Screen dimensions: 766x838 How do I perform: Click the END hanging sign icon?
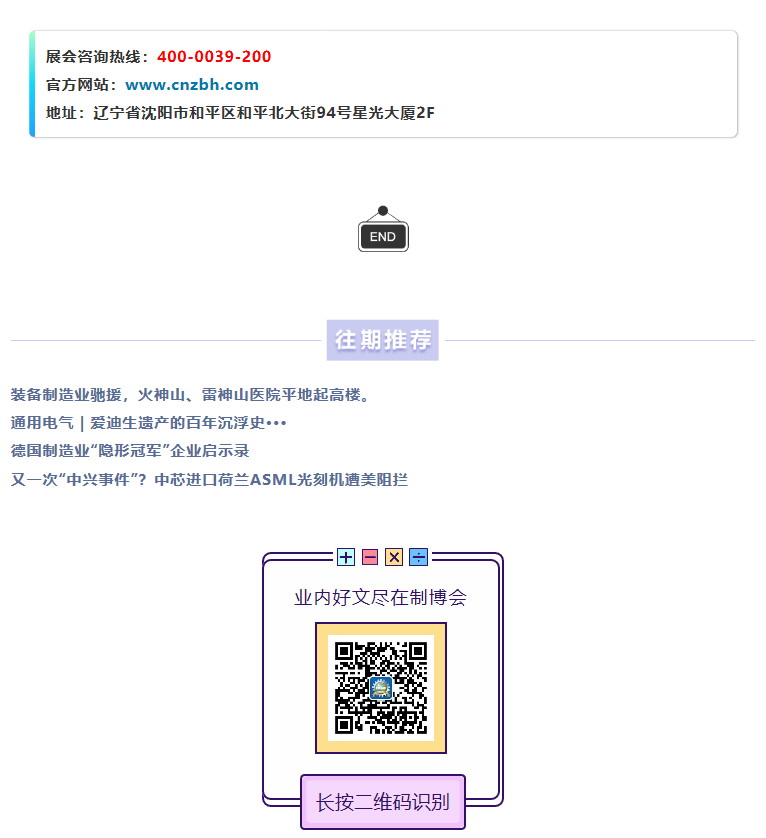tap(383, 229)
